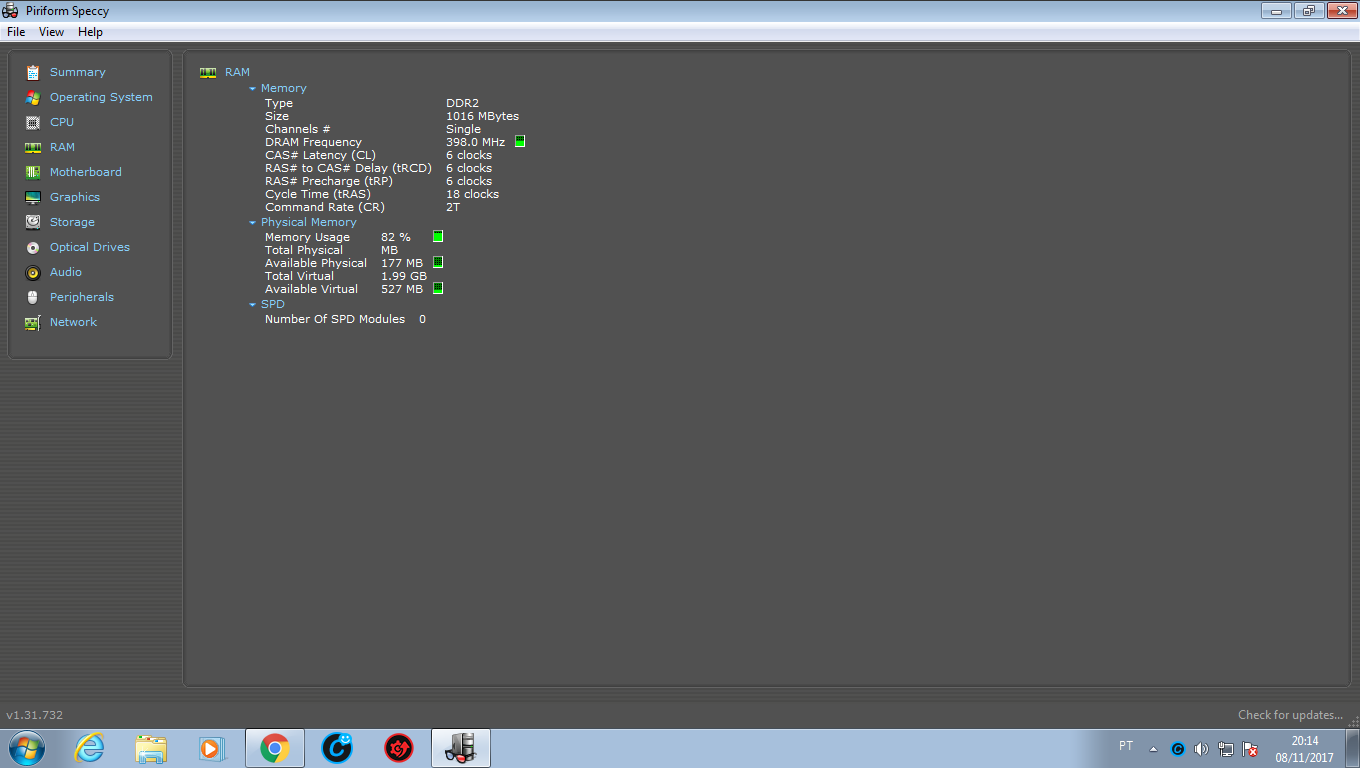Click the network tray icon
Image resolution: width=1360 pixels, height=768 pixels.
(x=1226, y=748)
